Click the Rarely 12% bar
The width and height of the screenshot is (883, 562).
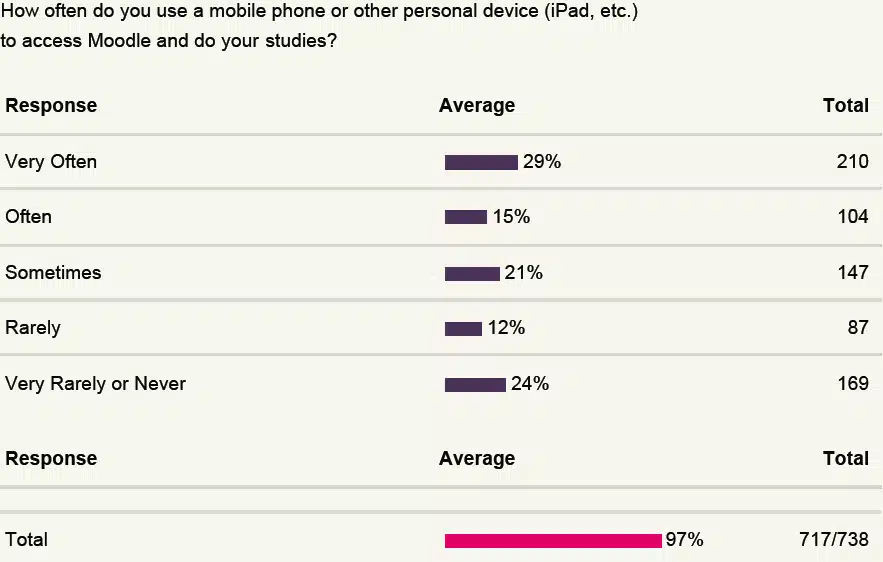point(463,328)
